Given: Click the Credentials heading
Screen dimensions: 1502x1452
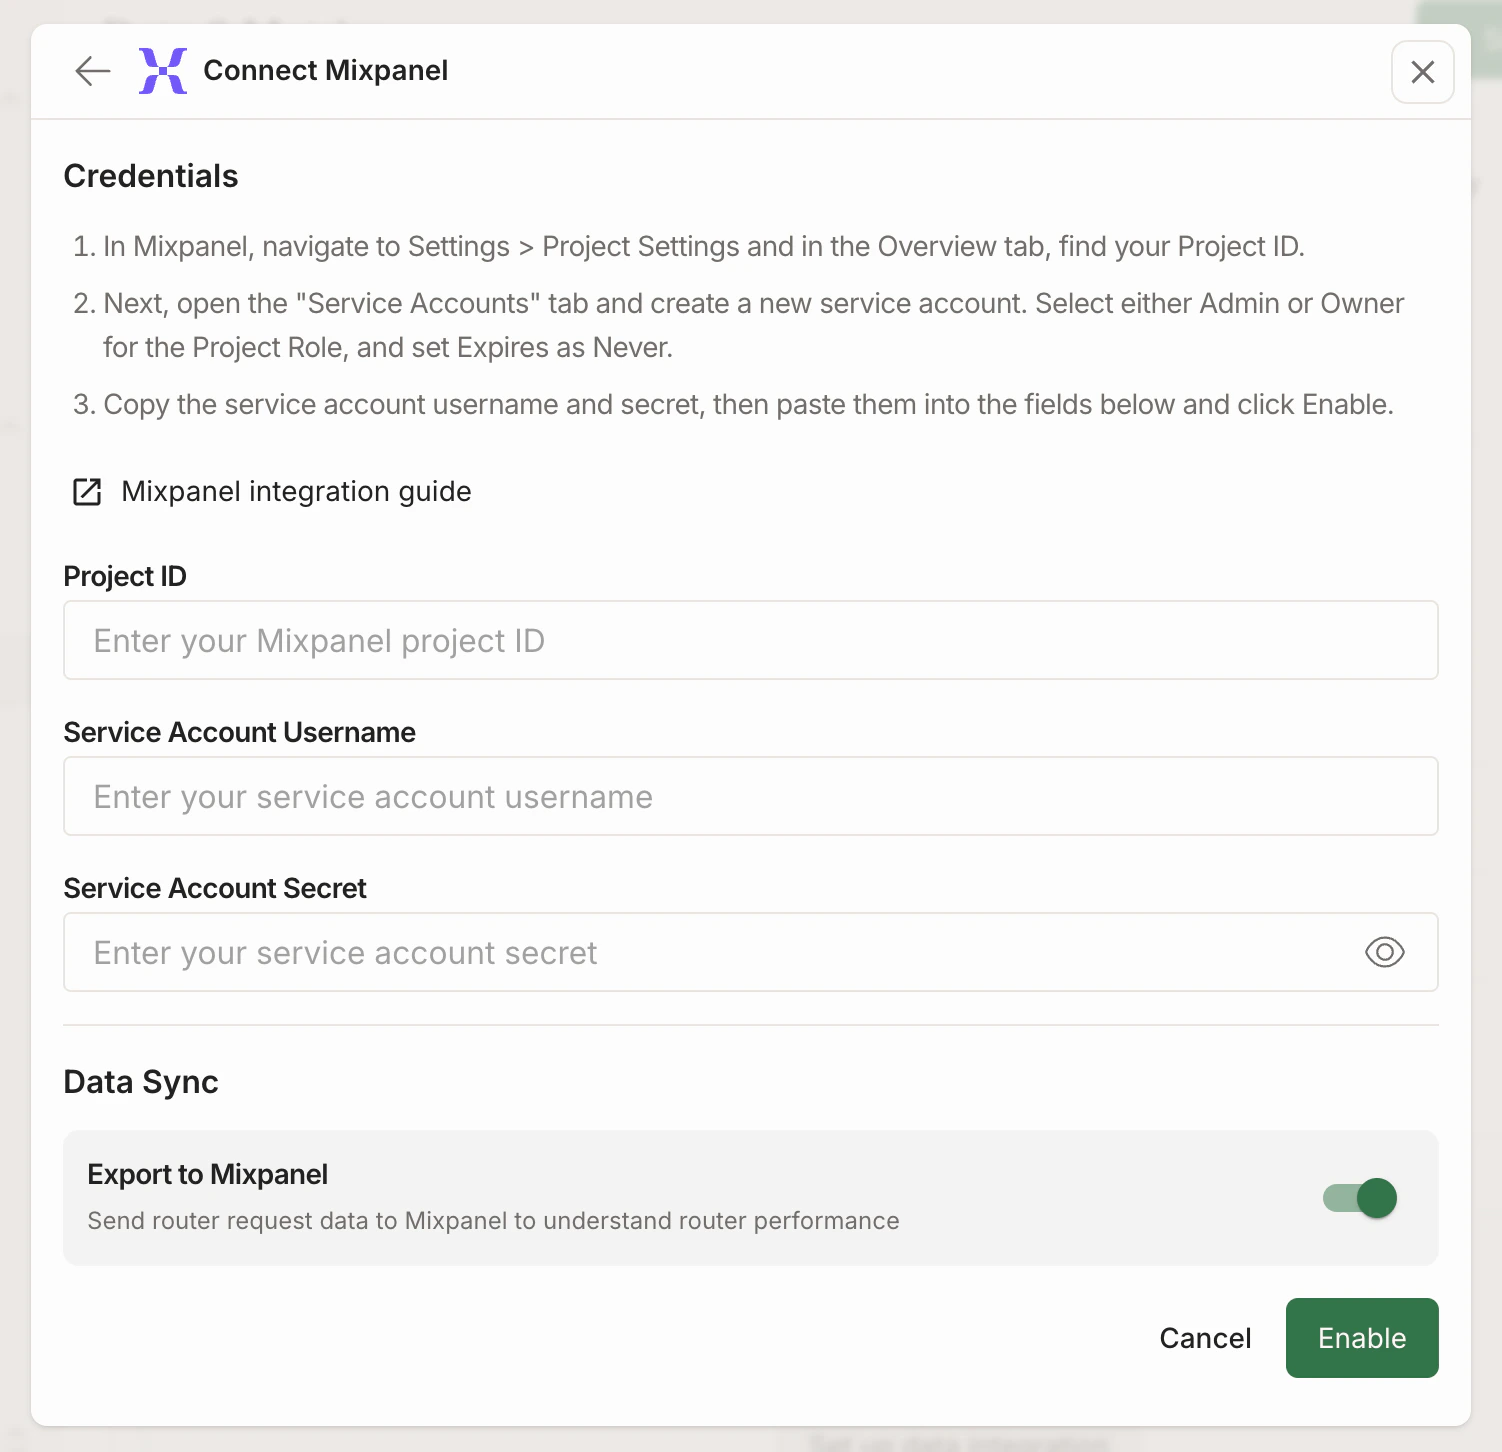Looking at the screenshot, I should point(151,176).
